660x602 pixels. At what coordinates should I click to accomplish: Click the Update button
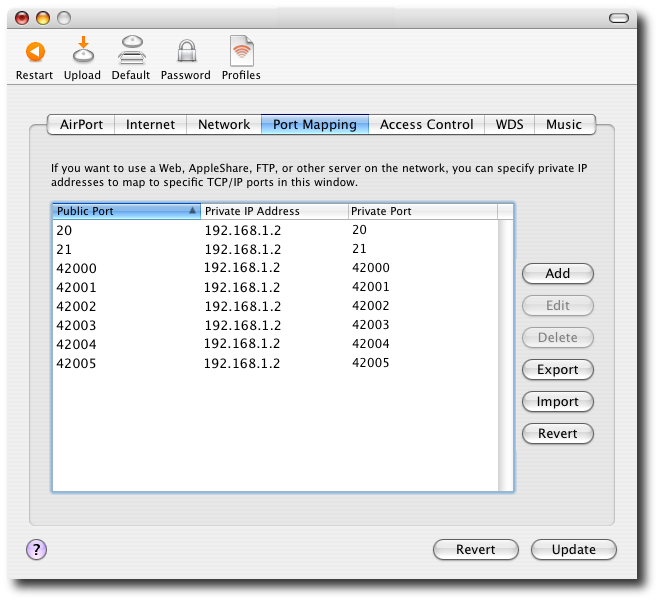pos(574,550)
